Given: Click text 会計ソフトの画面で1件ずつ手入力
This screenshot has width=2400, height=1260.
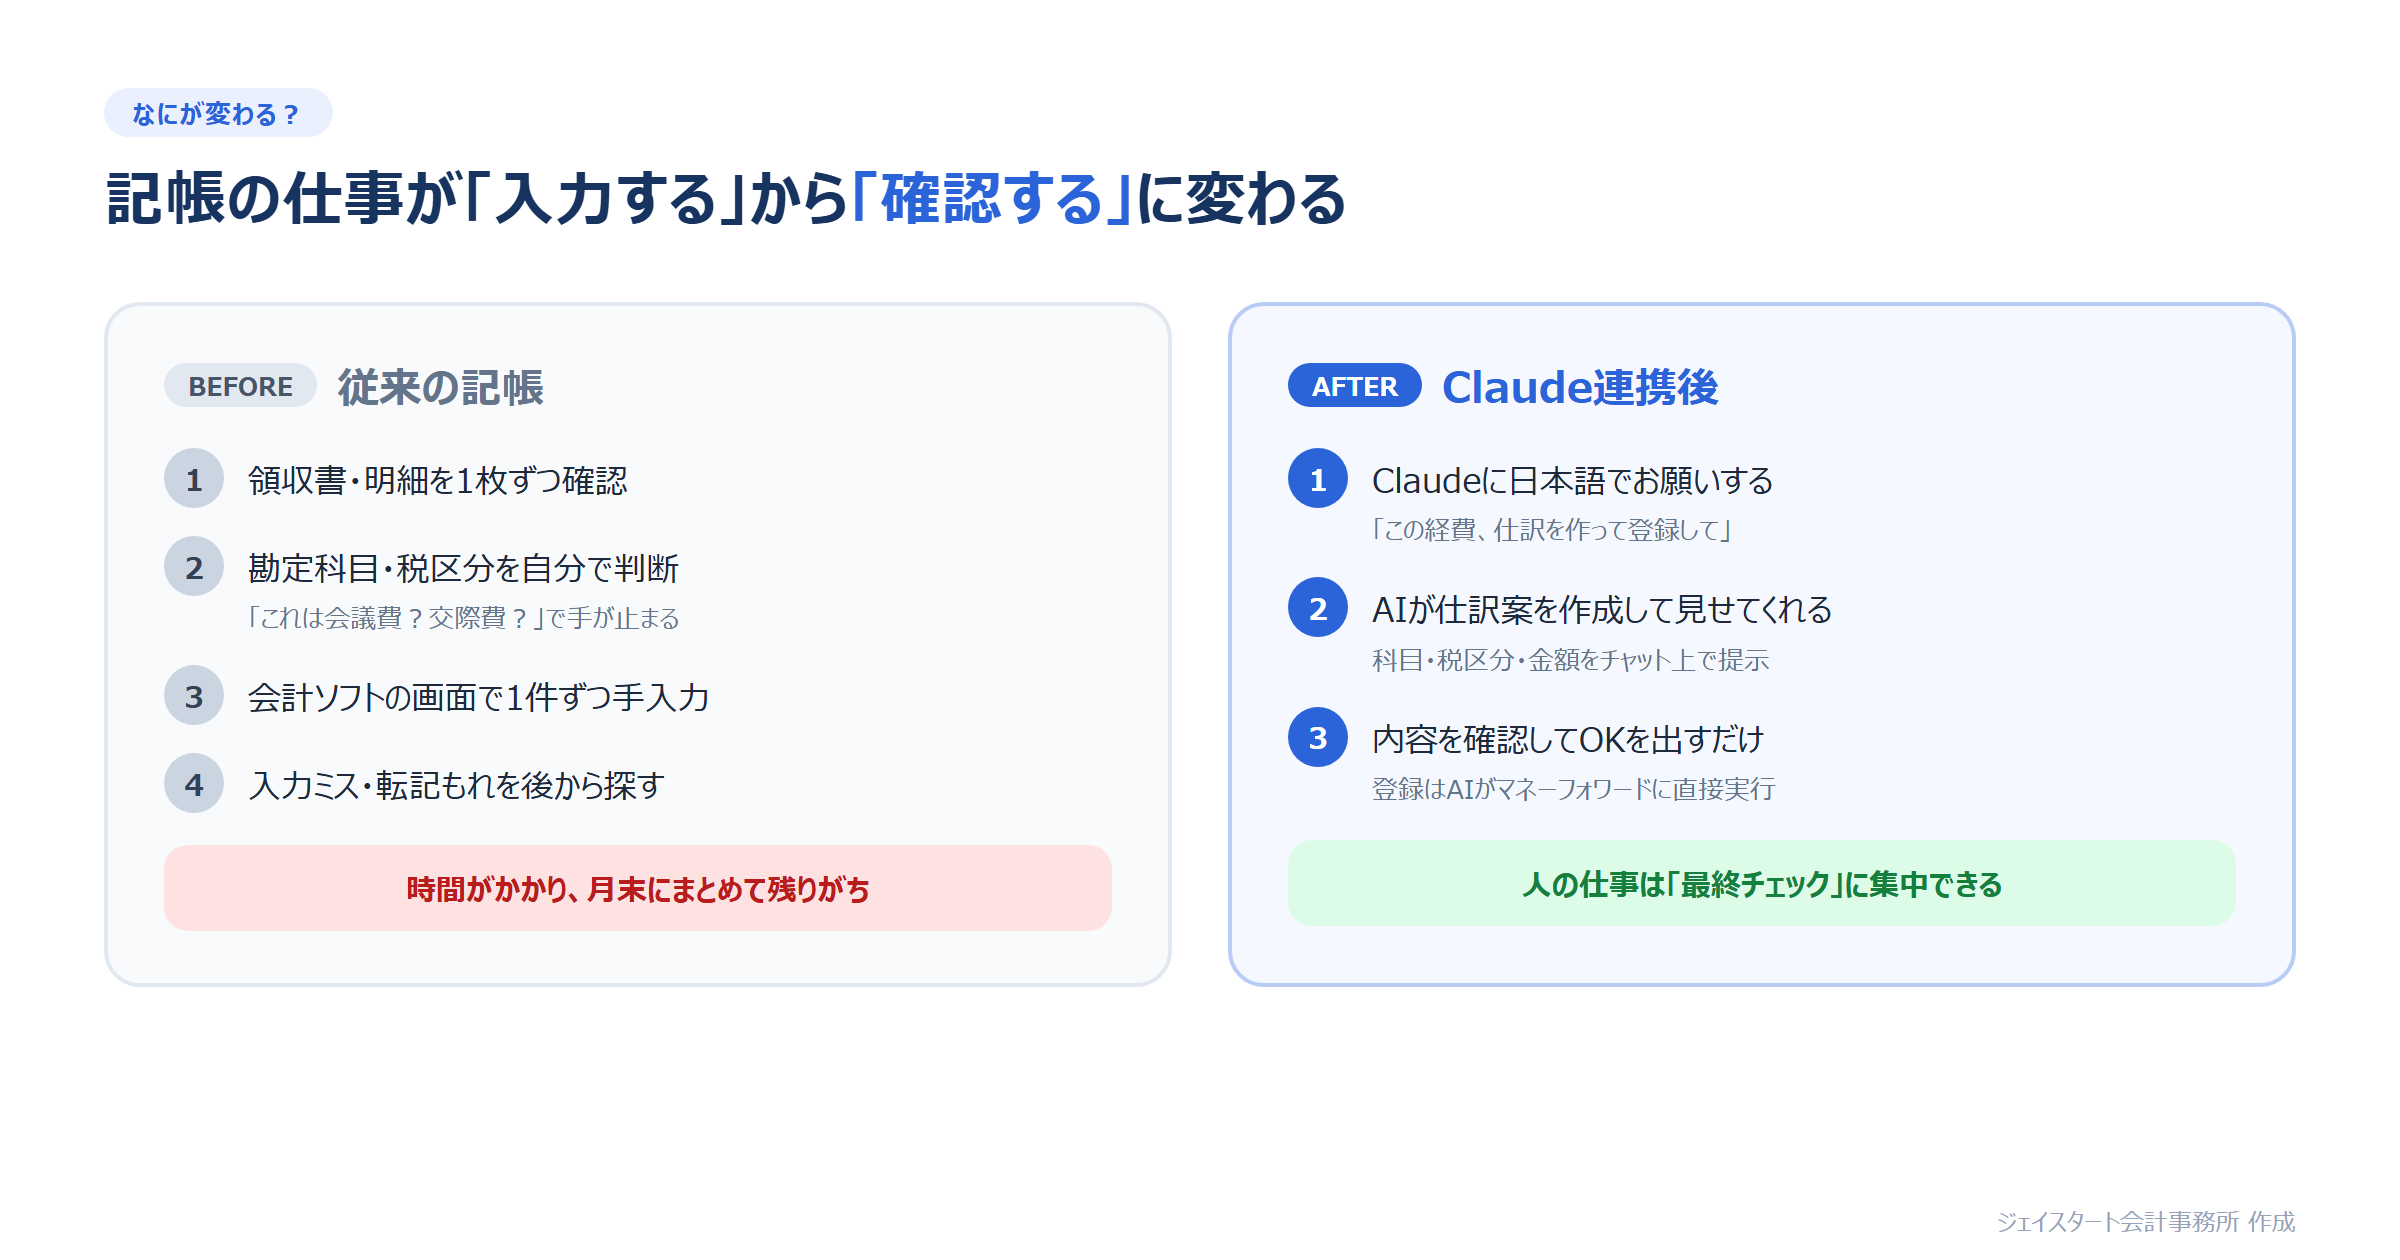Looking at the screenshot, I should pos(479,697).
